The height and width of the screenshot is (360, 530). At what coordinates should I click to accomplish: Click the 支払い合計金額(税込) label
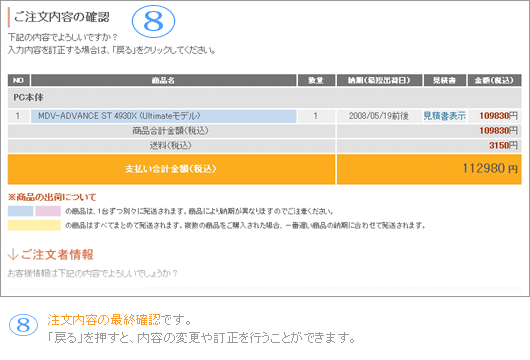[171, 169]
